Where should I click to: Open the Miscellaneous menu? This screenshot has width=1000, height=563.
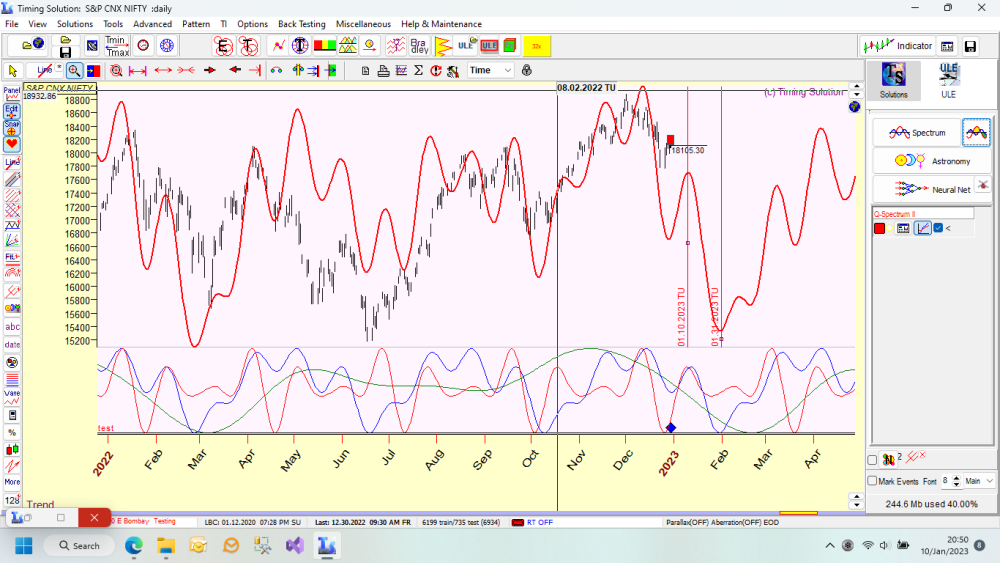tap(363, 24)
